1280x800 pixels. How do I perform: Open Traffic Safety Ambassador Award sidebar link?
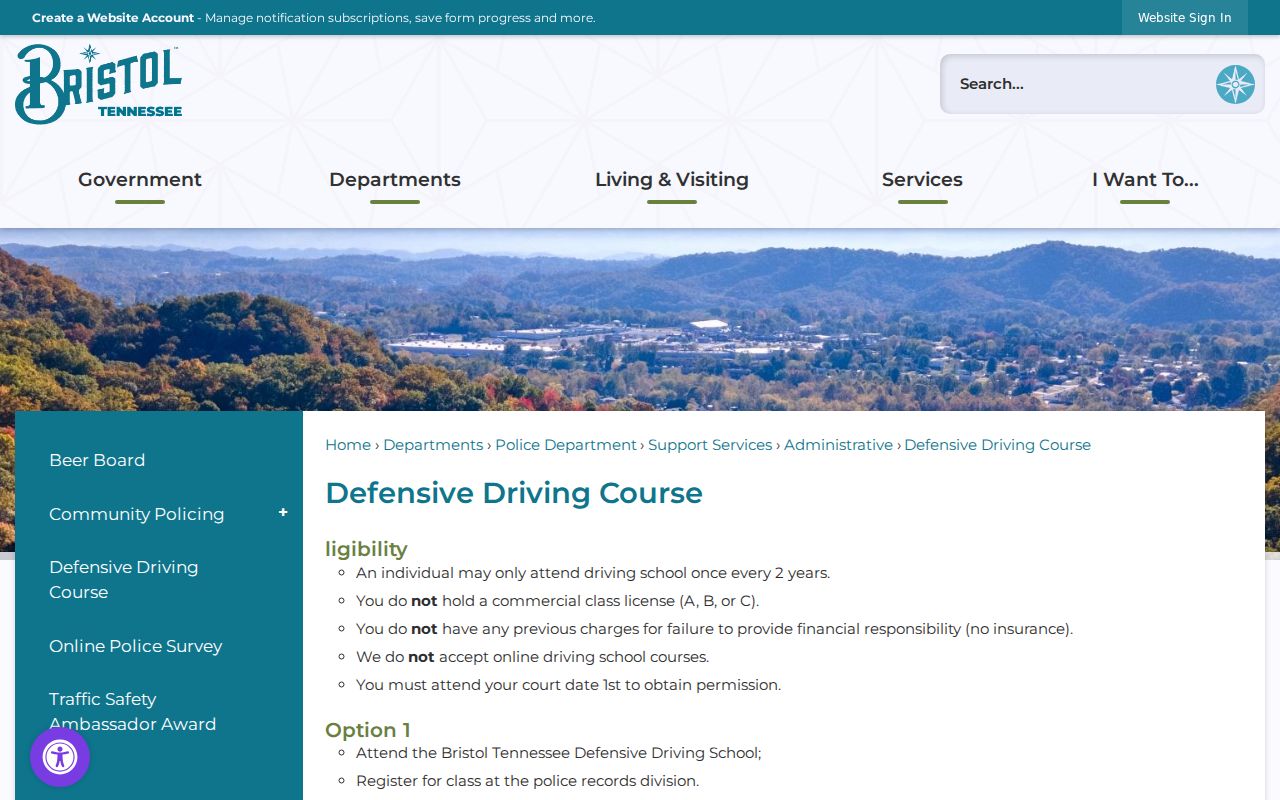tap(132, 711)
